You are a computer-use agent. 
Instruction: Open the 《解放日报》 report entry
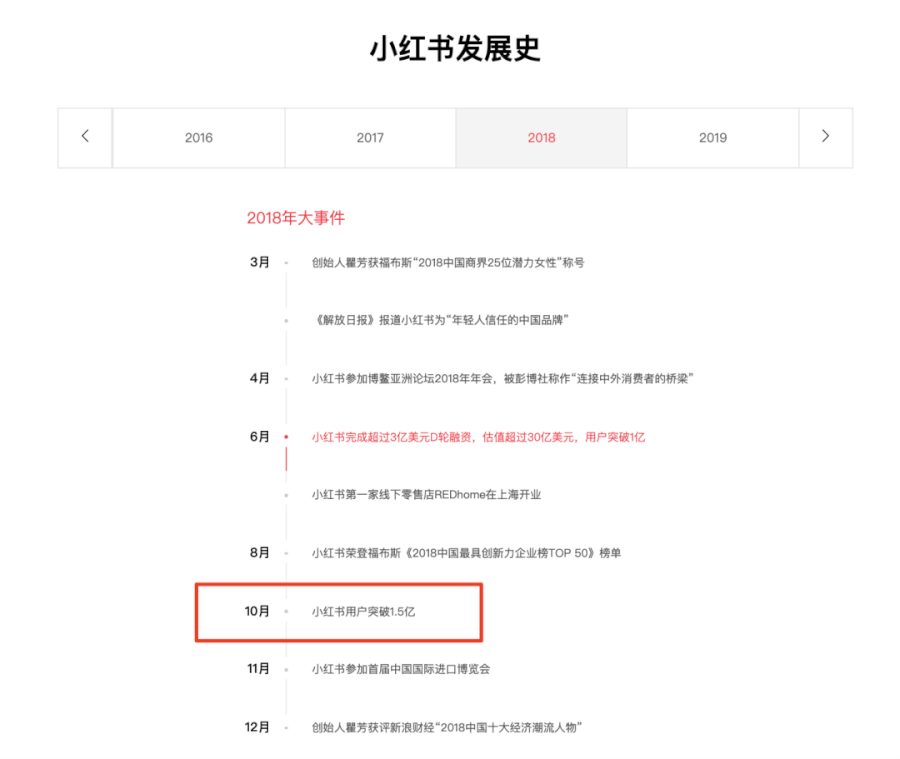440,320
